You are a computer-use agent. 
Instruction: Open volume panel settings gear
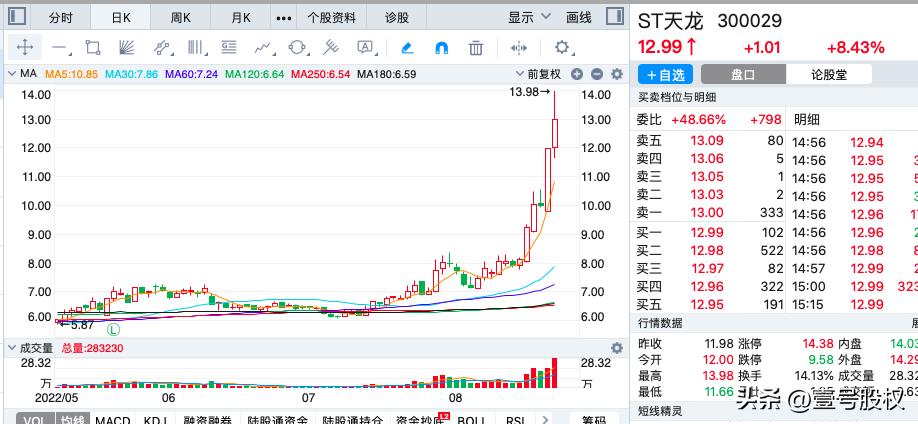tap(616, 348)
